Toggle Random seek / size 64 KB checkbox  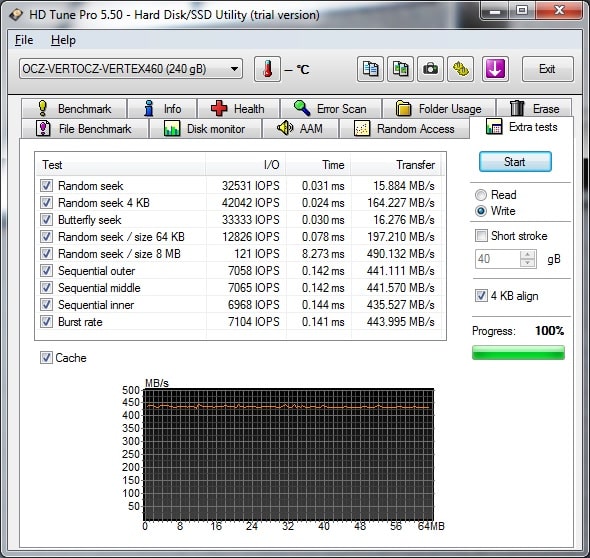[46, 237]
